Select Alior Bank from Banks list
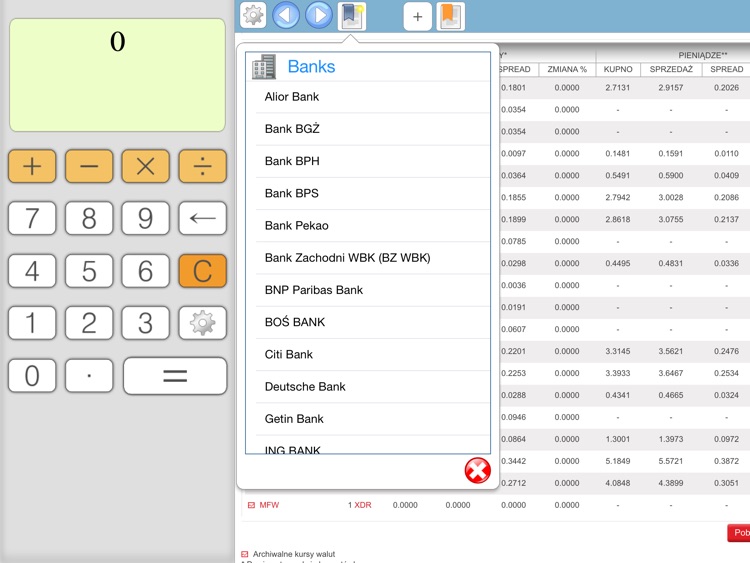Screen dimensions: 750x563 (368, 97)
